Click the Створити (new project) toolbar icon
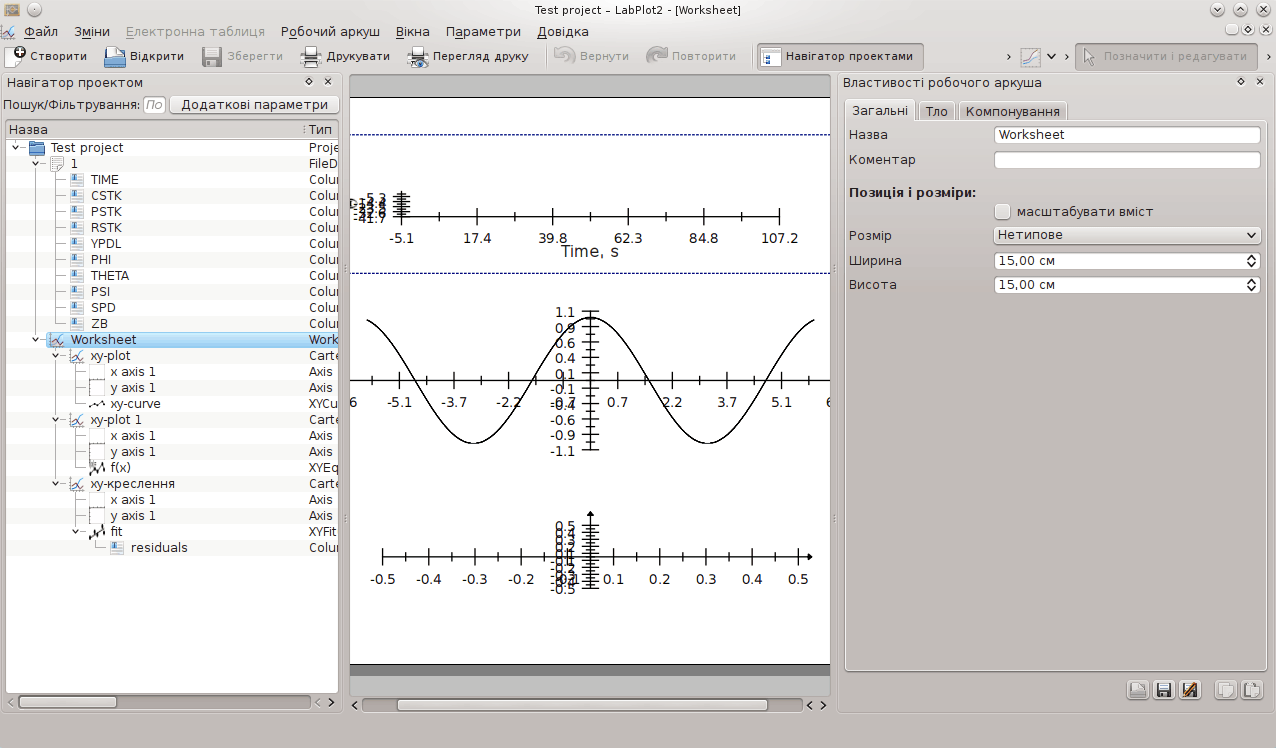The image size is (1276, 748). [x=15, y=56]
